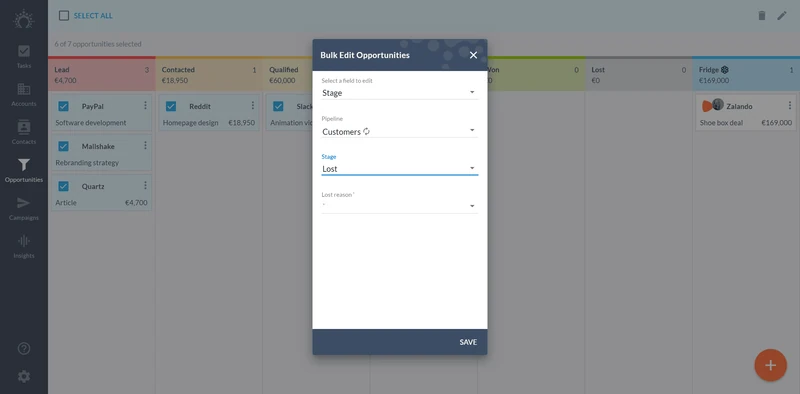800x394 pixels.
Task: Click the Fridge column header
Action: [x=746, y=75]
